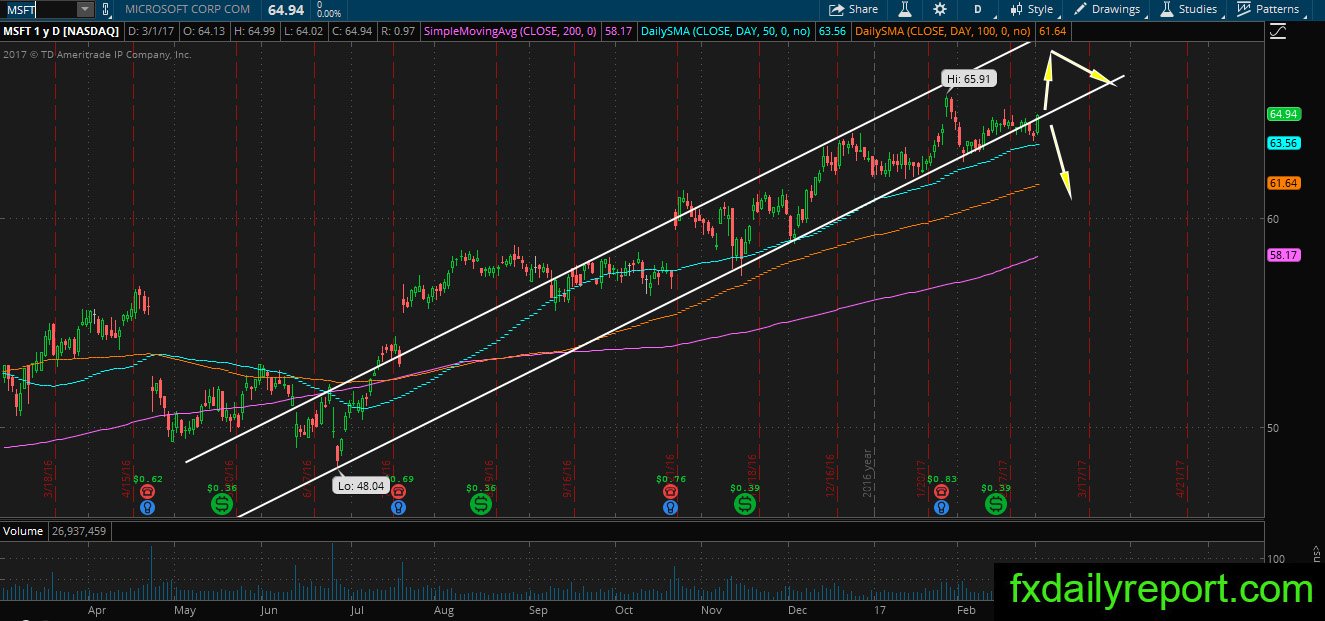Click the red earnings phone icon under $0.69
1325x621 pixels.
point(399,492)
